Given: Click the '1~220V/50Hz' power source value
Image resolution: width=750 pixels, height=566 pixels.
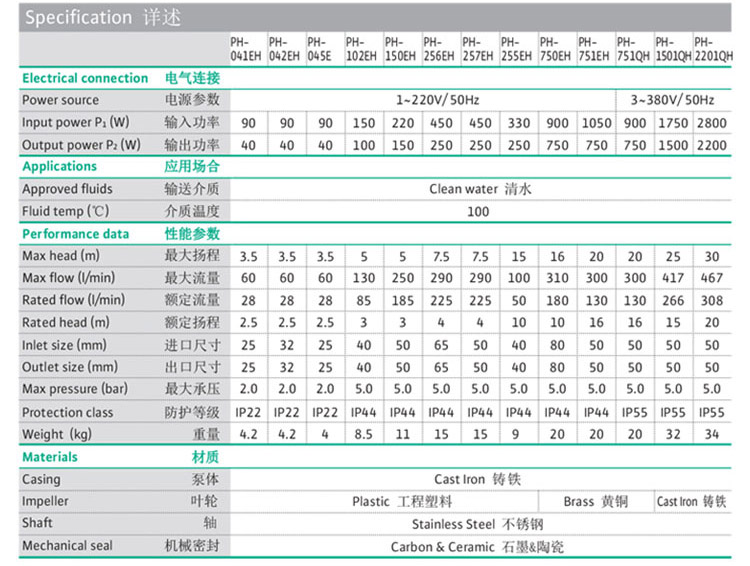Looking at the screenshot, I should [437, 100].
